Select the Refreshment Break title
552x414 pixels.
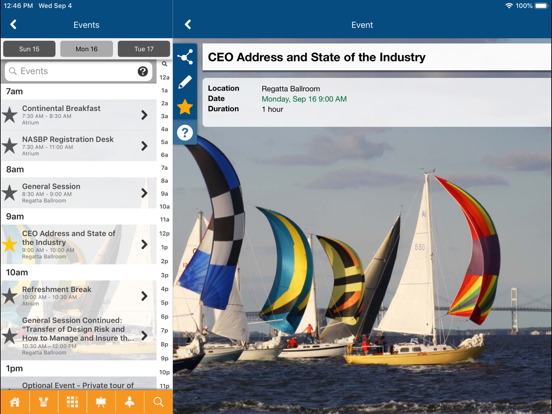point(57,289)
